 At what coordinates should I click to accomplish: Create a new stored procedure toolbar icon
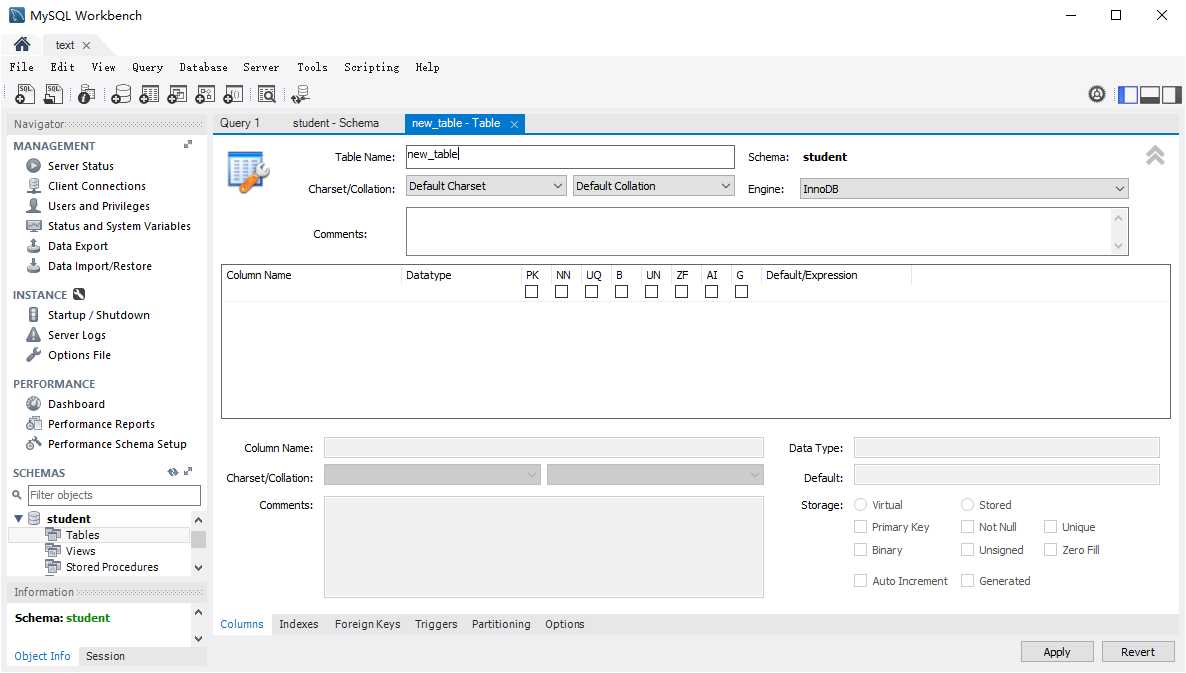[205, 94]
